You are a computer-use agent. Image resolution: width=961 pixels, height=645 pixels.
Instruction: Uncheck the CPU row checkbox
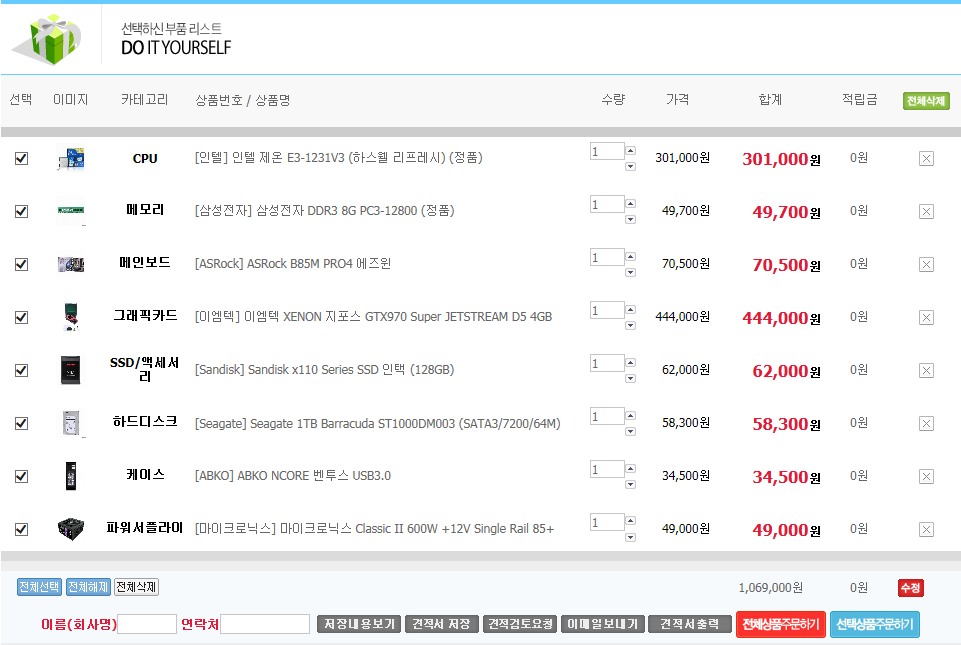pyautogui.click(x=21, y=158)
